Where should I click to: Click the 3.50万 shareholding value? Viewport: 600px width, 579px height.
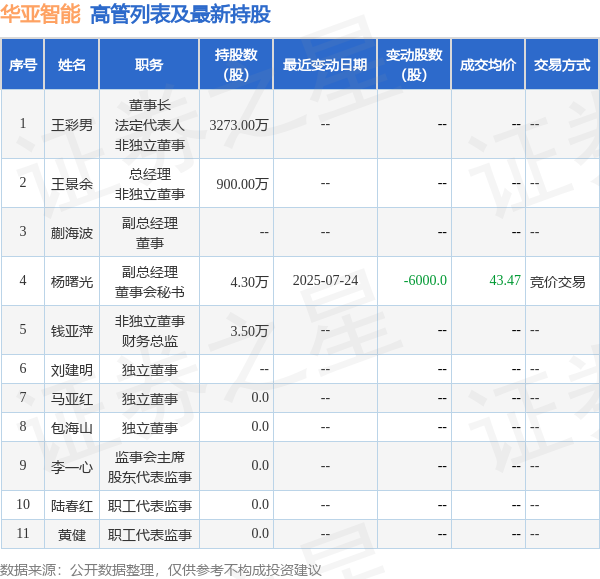249,331
